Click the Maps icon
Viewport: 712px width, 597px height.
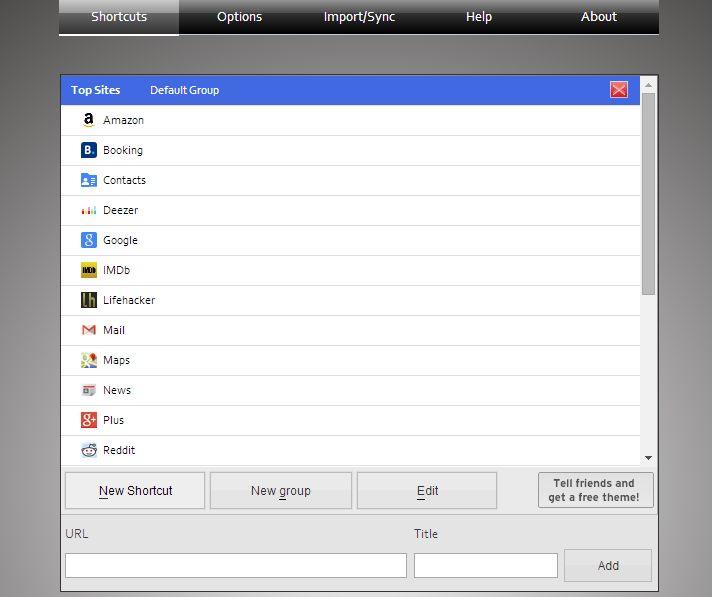(89, 360)
